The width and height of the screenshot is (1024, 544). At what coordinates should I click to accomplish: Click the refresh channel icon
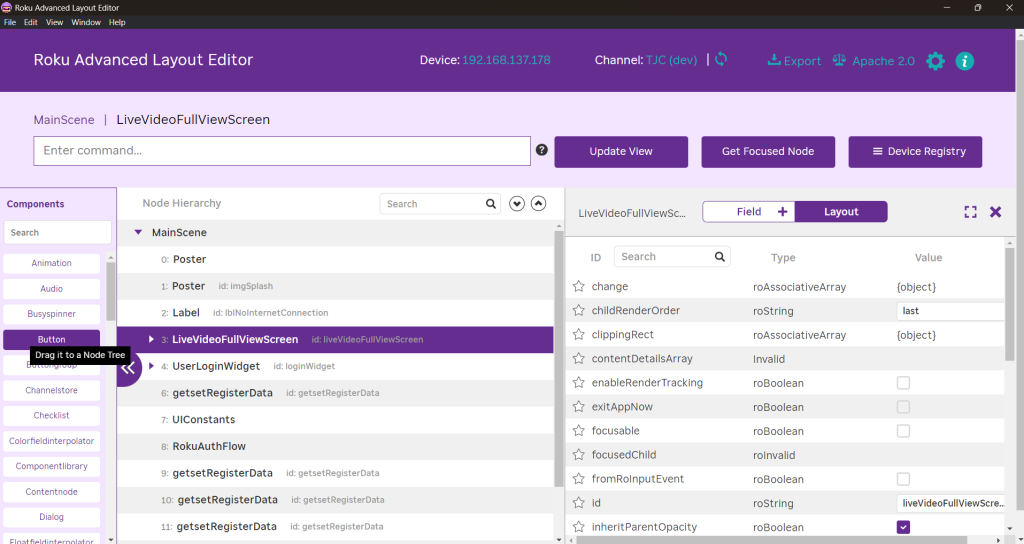pos(721,59)
